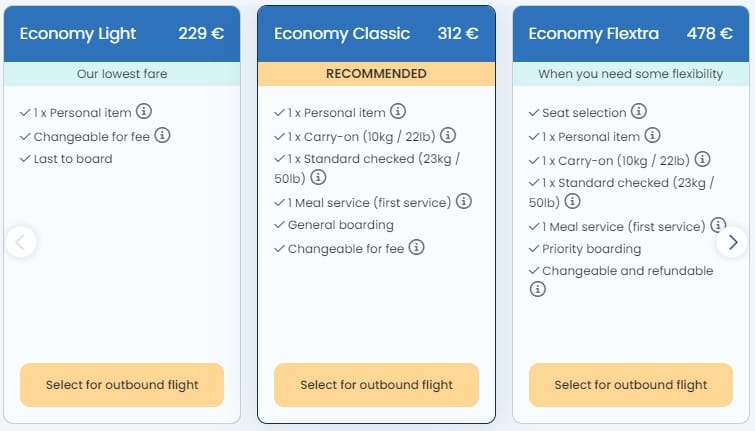This screenshot has height=431, width=755.
Task: Select Economy Light for outbound flight
Action: 122,385
